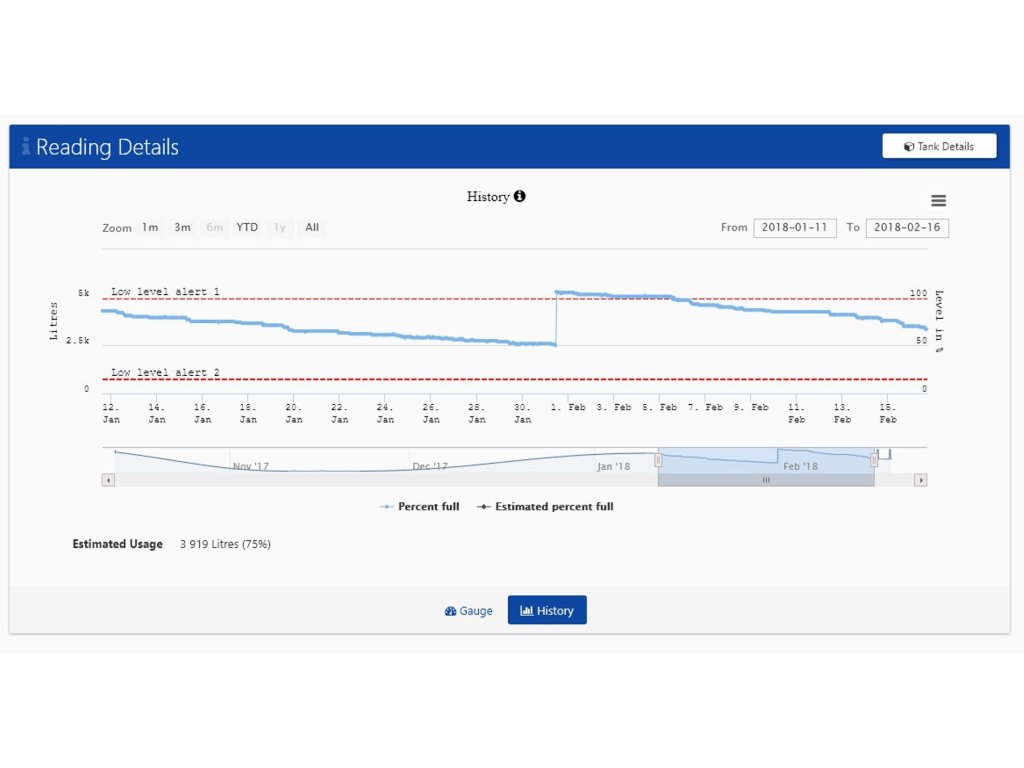Screen dimensions: 1024x768
Task: Toggle Percent full series in legend
Action: point(420,507)
